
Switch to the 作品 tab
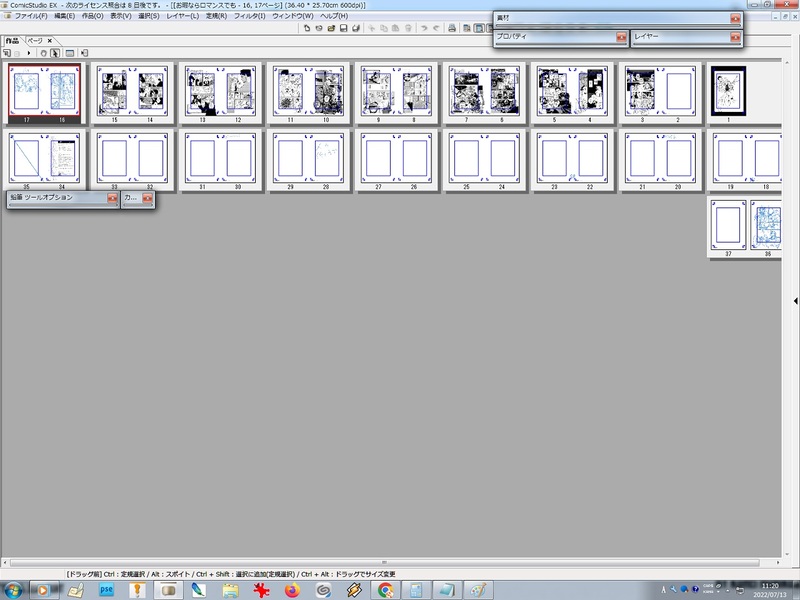12,41
